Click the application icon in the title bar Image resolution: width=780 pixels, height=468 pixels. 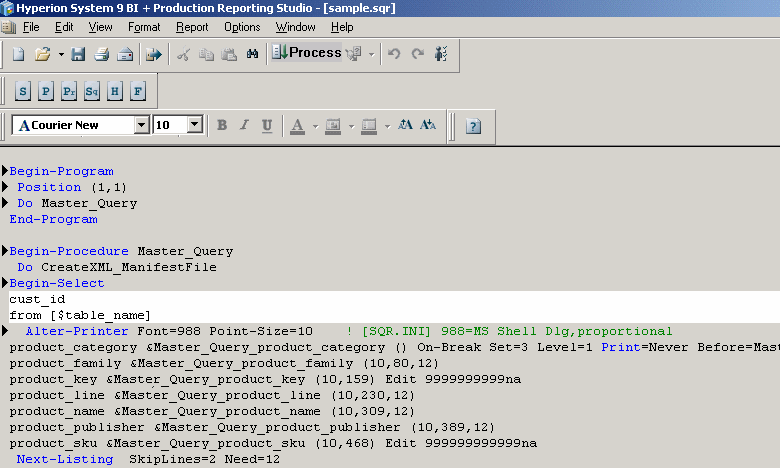click(7, 8)
